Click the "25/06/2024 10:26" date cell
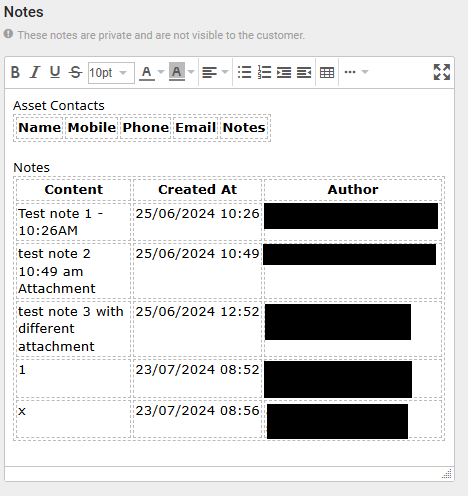468x496 pixels. tap(198, 222)
